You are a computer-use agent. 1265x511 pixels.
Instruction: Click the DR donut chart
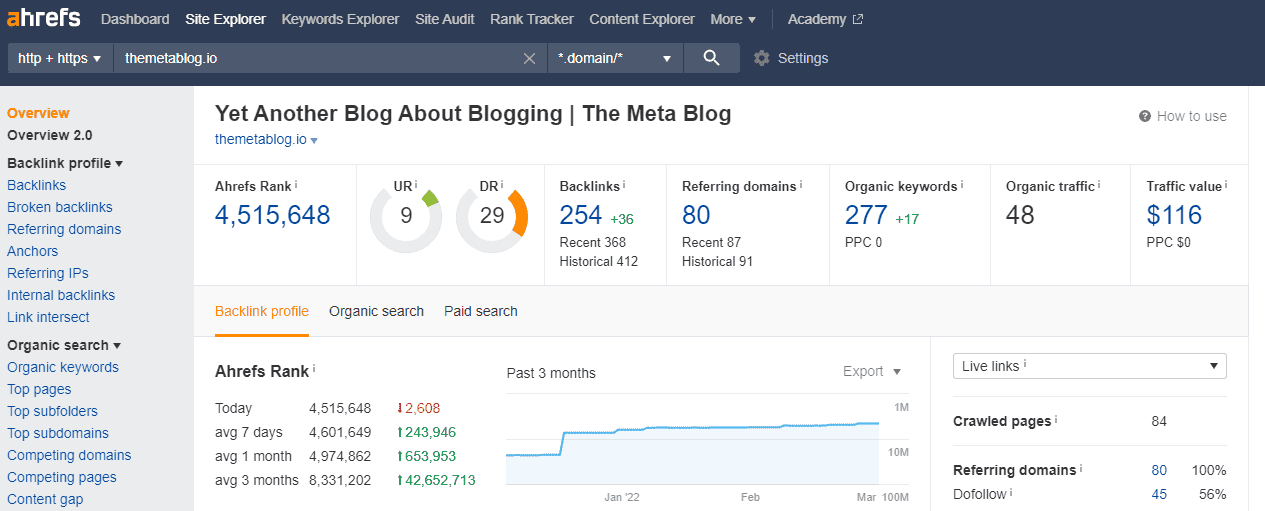coord(491,216)
